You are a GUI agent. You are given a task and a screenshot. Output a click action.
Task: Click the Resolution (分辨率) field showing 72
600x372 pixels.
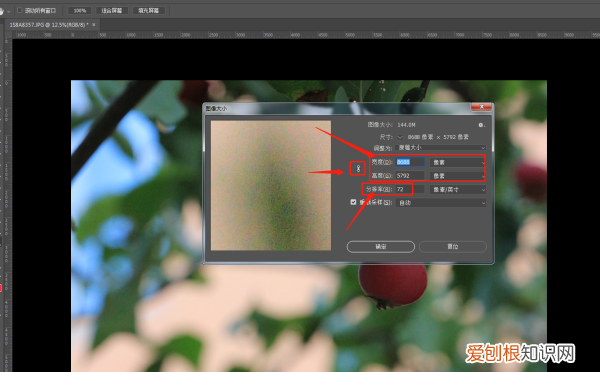[410, 189]
